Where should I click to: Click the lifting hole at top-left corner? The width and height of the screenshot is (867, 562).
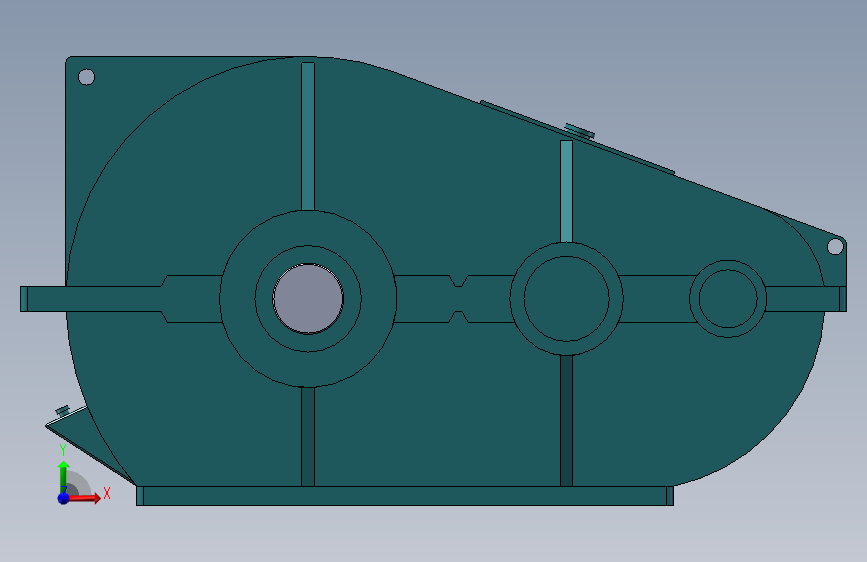point(86,77)
